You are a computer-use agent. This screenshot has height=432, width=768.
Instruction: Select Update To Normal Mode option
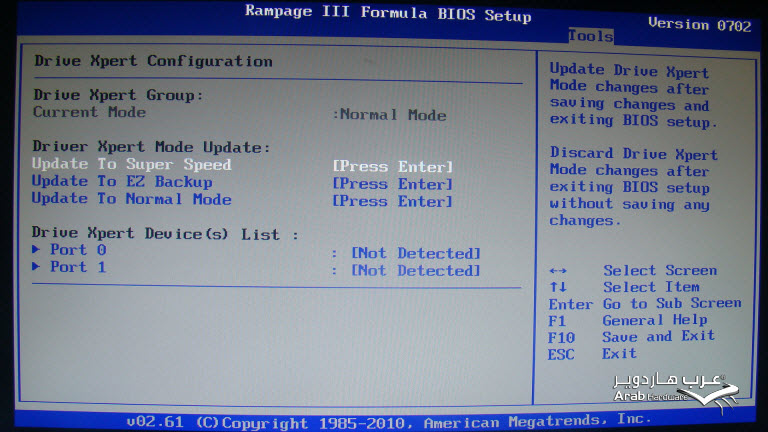[131, 199]
